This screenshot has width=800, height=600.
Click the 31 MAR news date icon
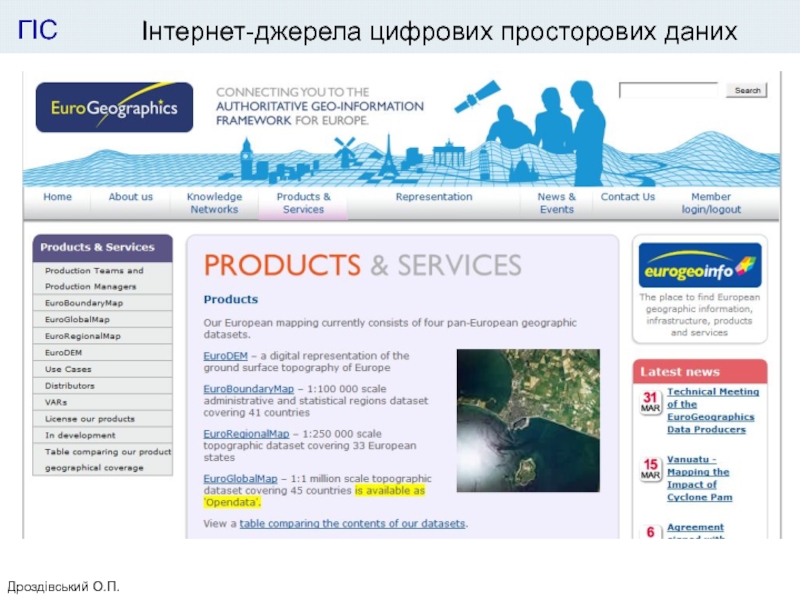coord(650,402)
